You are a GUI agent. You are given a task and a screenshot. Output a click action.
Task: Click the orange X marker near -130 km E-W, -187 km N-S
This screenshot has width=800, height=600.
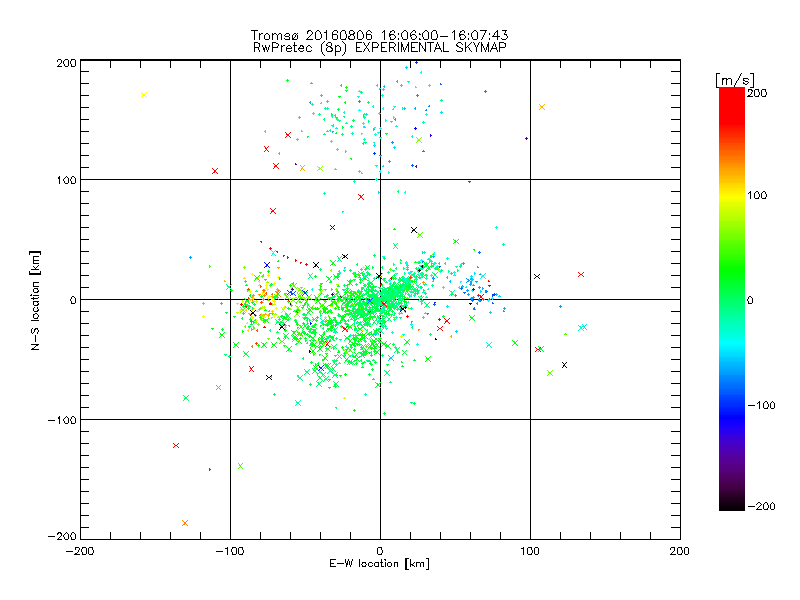point(185,523)
